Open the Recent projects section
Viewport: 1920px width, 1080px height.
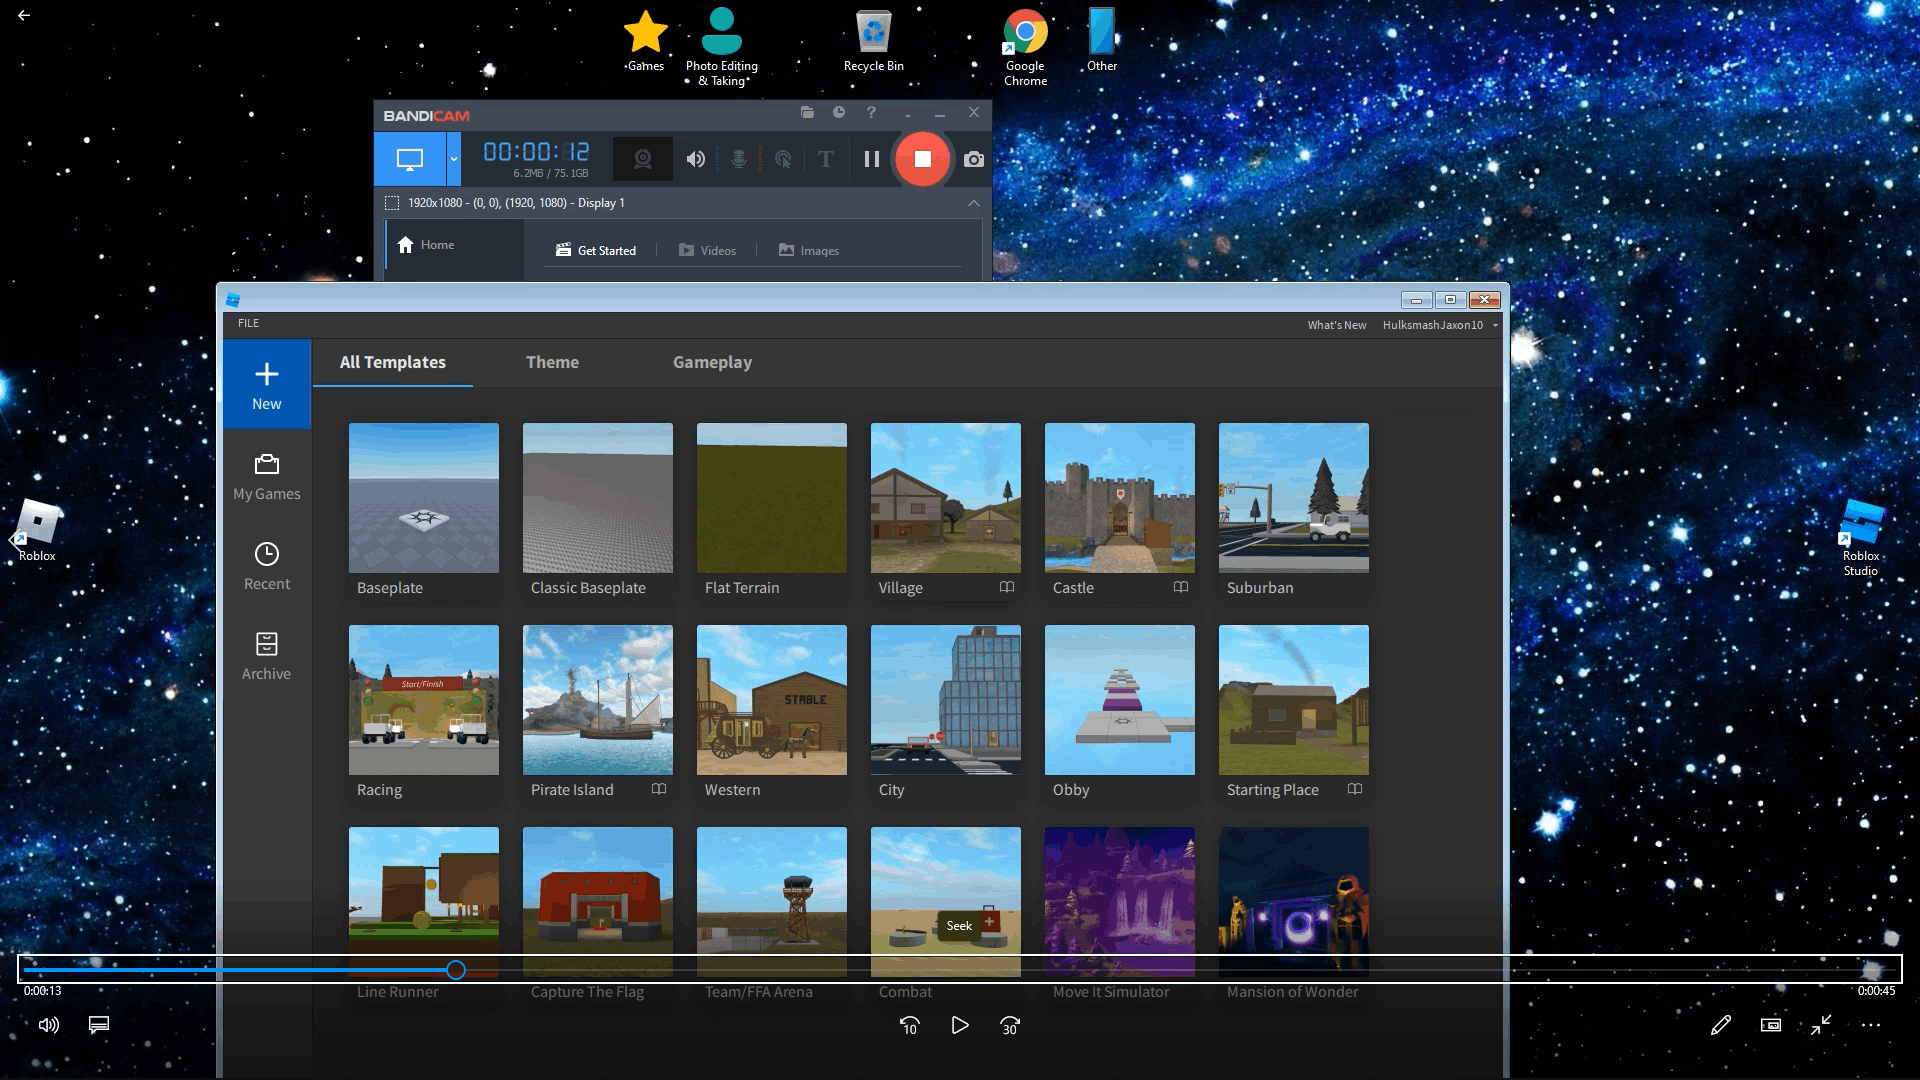click(x=266, y=567)
